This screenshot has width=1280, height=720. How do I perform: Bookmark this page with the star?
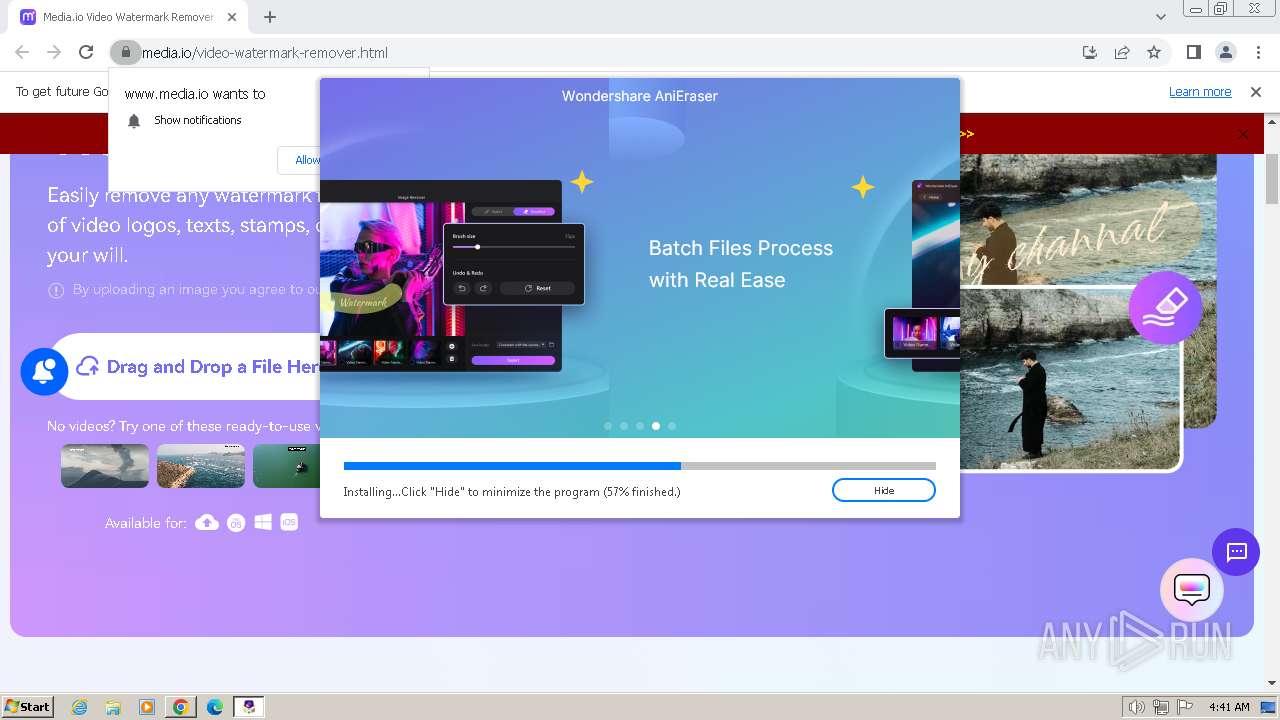point(1154,52)
